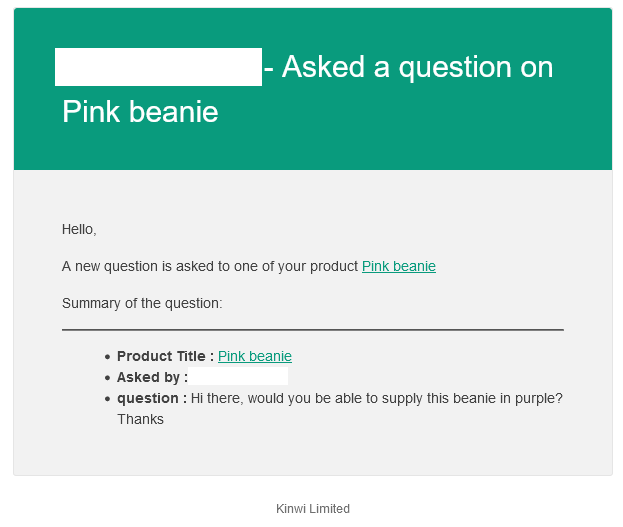Click the "Asked a question on" header text
The width and height of the screenshot is (623, 527).
[x=417, y=67]
